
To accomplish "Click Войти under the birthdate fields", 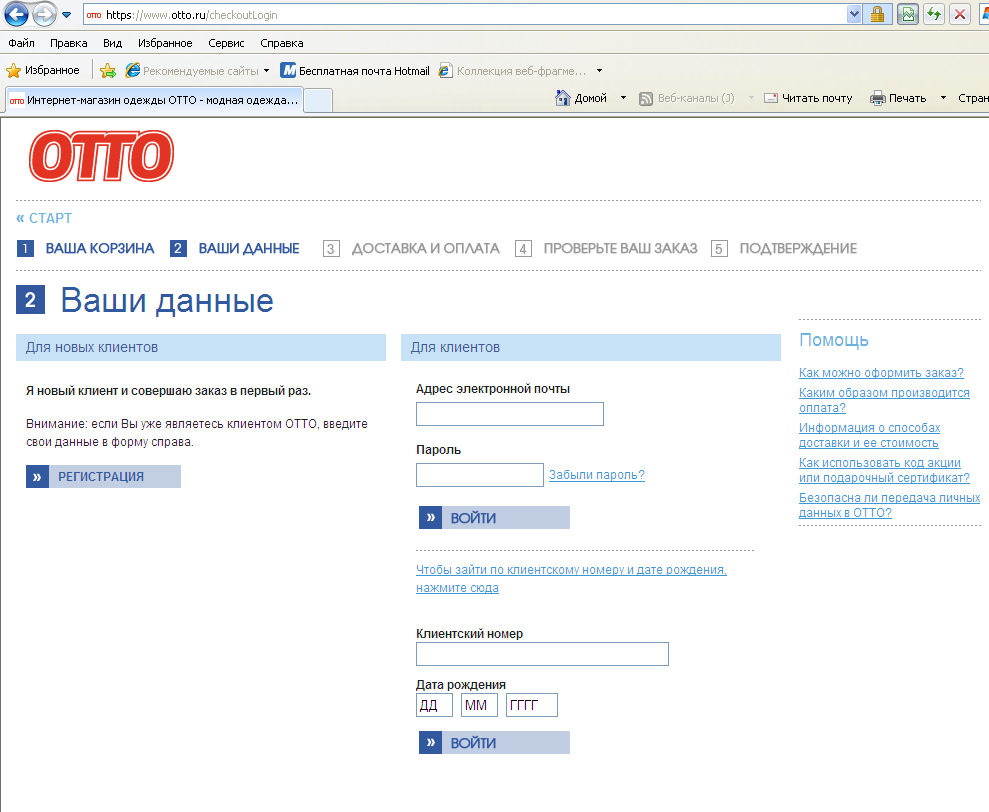I will (x=494, y=743).
